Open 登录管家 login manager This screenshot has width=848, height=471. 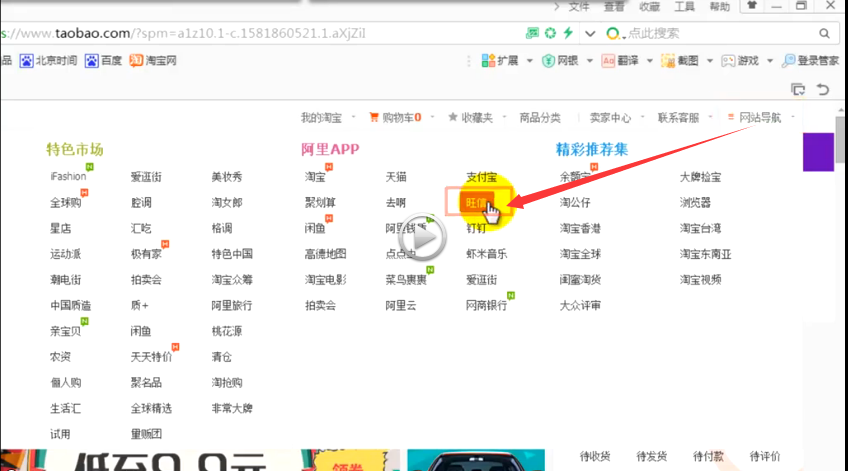(x=810, y=61)
